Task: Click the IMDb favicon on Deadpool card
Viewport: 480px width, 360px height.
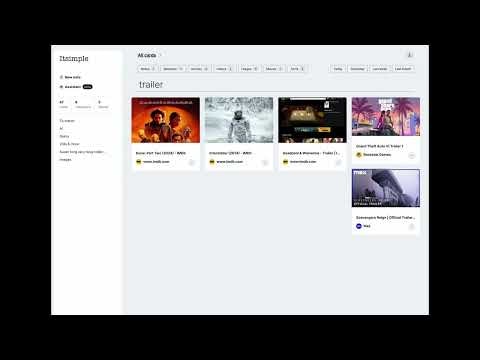Action: tap(285, 162)
